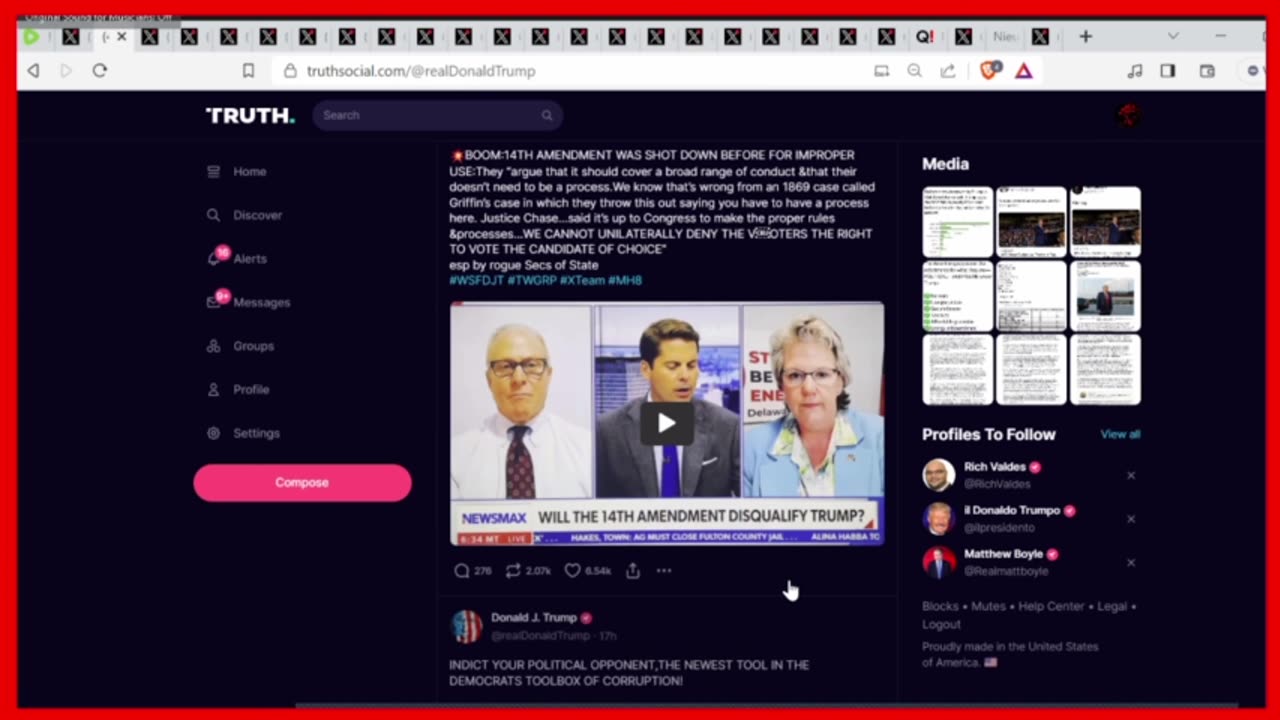
Task: Click the #TWGRP hashtag
Action: pyautogui.click(x=531, y=281)
